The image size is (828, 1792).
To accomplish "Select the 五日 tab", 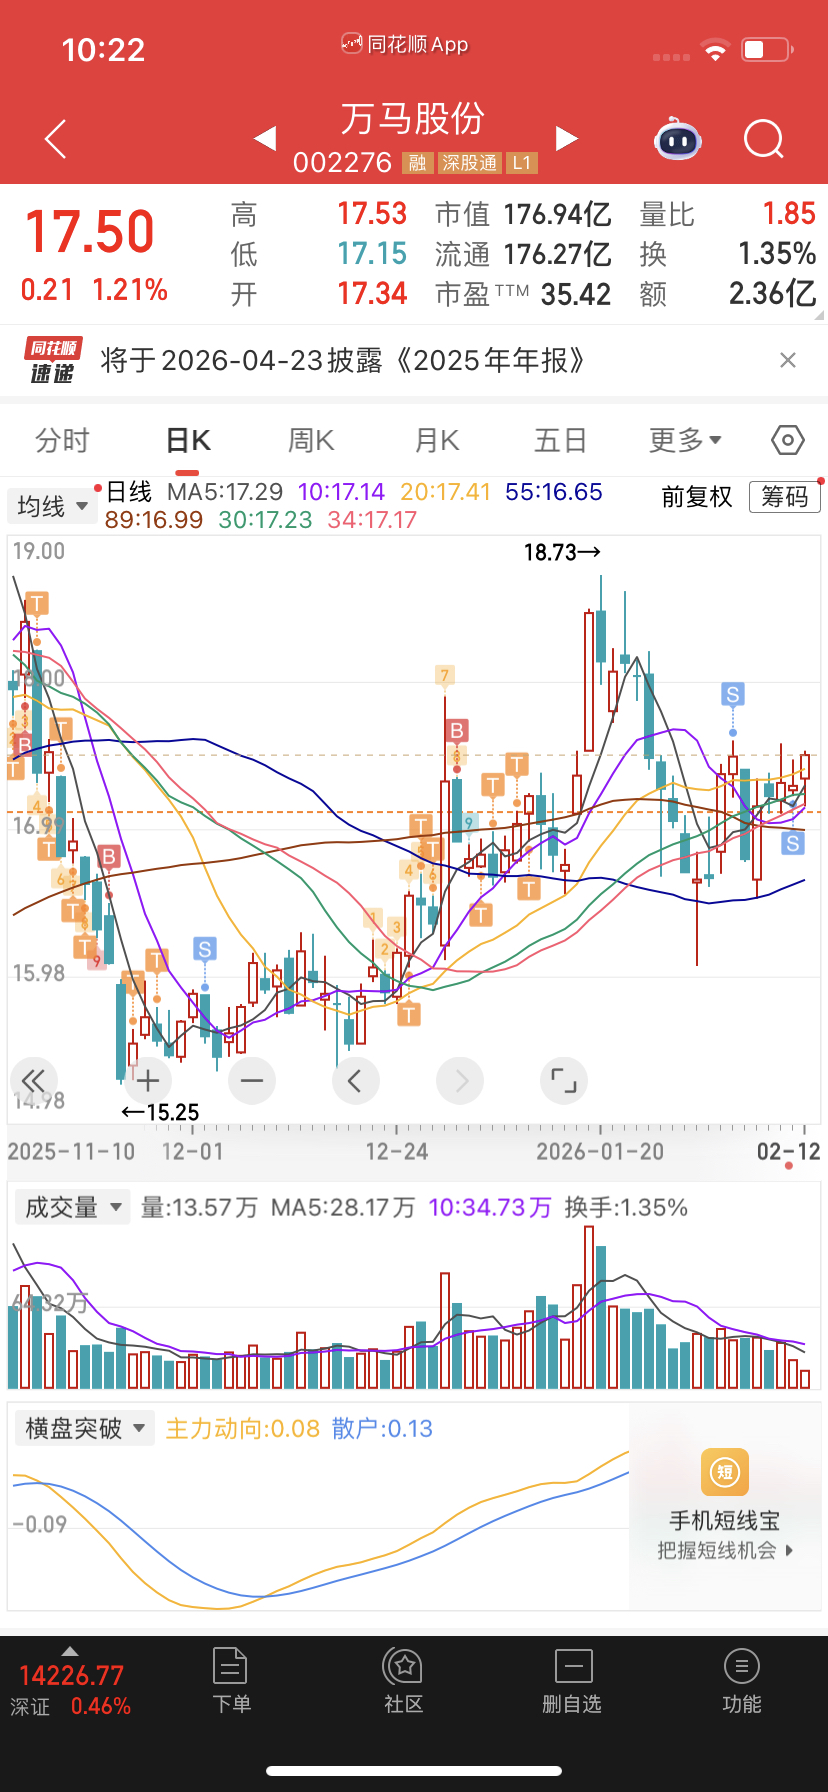I will (x=560, y=440).
